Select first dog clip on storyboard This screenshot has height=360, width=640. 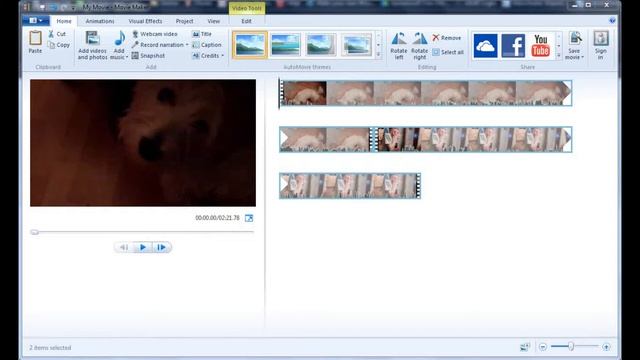click(x=304, y=93)
